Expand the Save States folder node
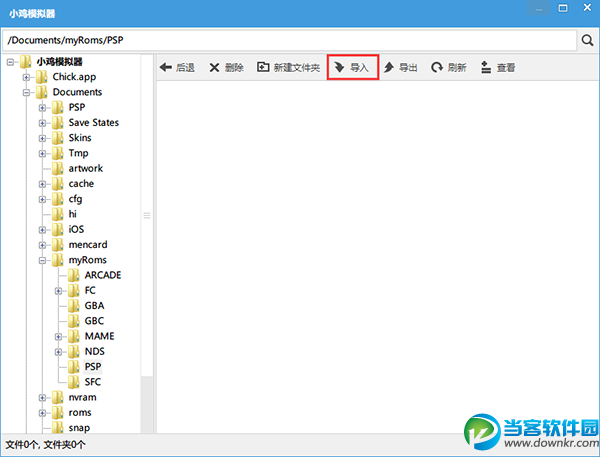 [42, 123]
